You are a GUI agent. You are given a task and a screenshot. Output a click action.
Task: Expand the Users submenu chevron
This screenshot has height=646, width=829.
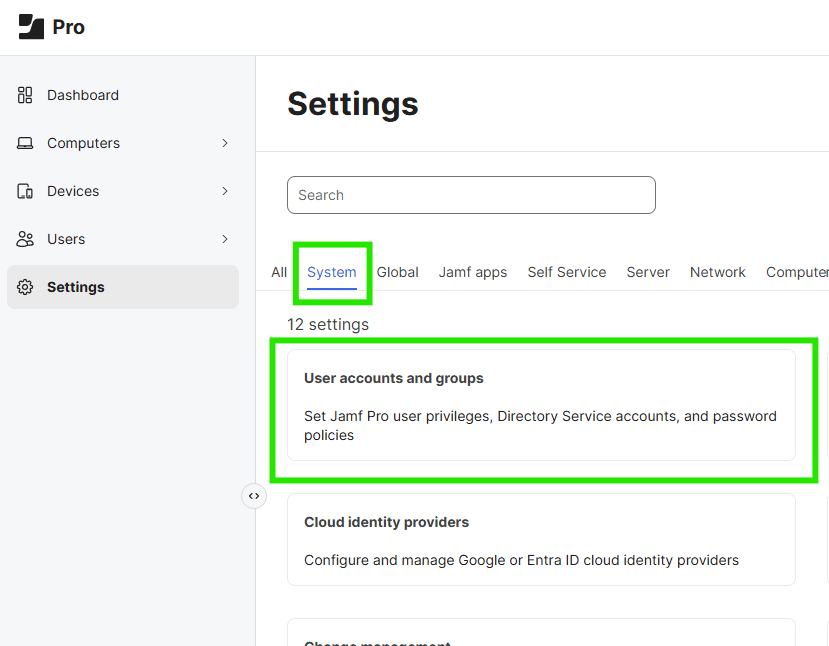[225, 239]
